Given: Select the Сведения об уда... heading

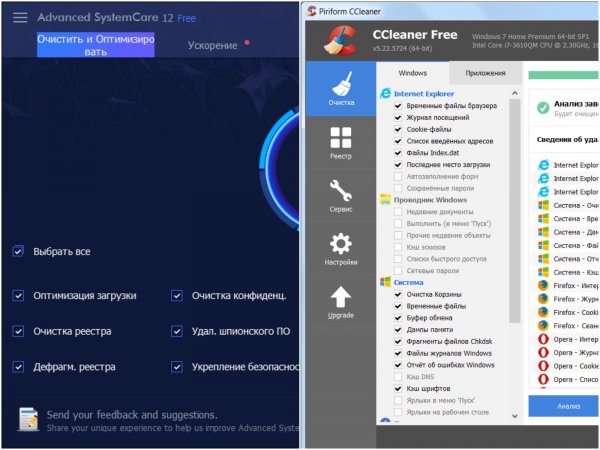Looking at the screenshot, I should [567, 139].
